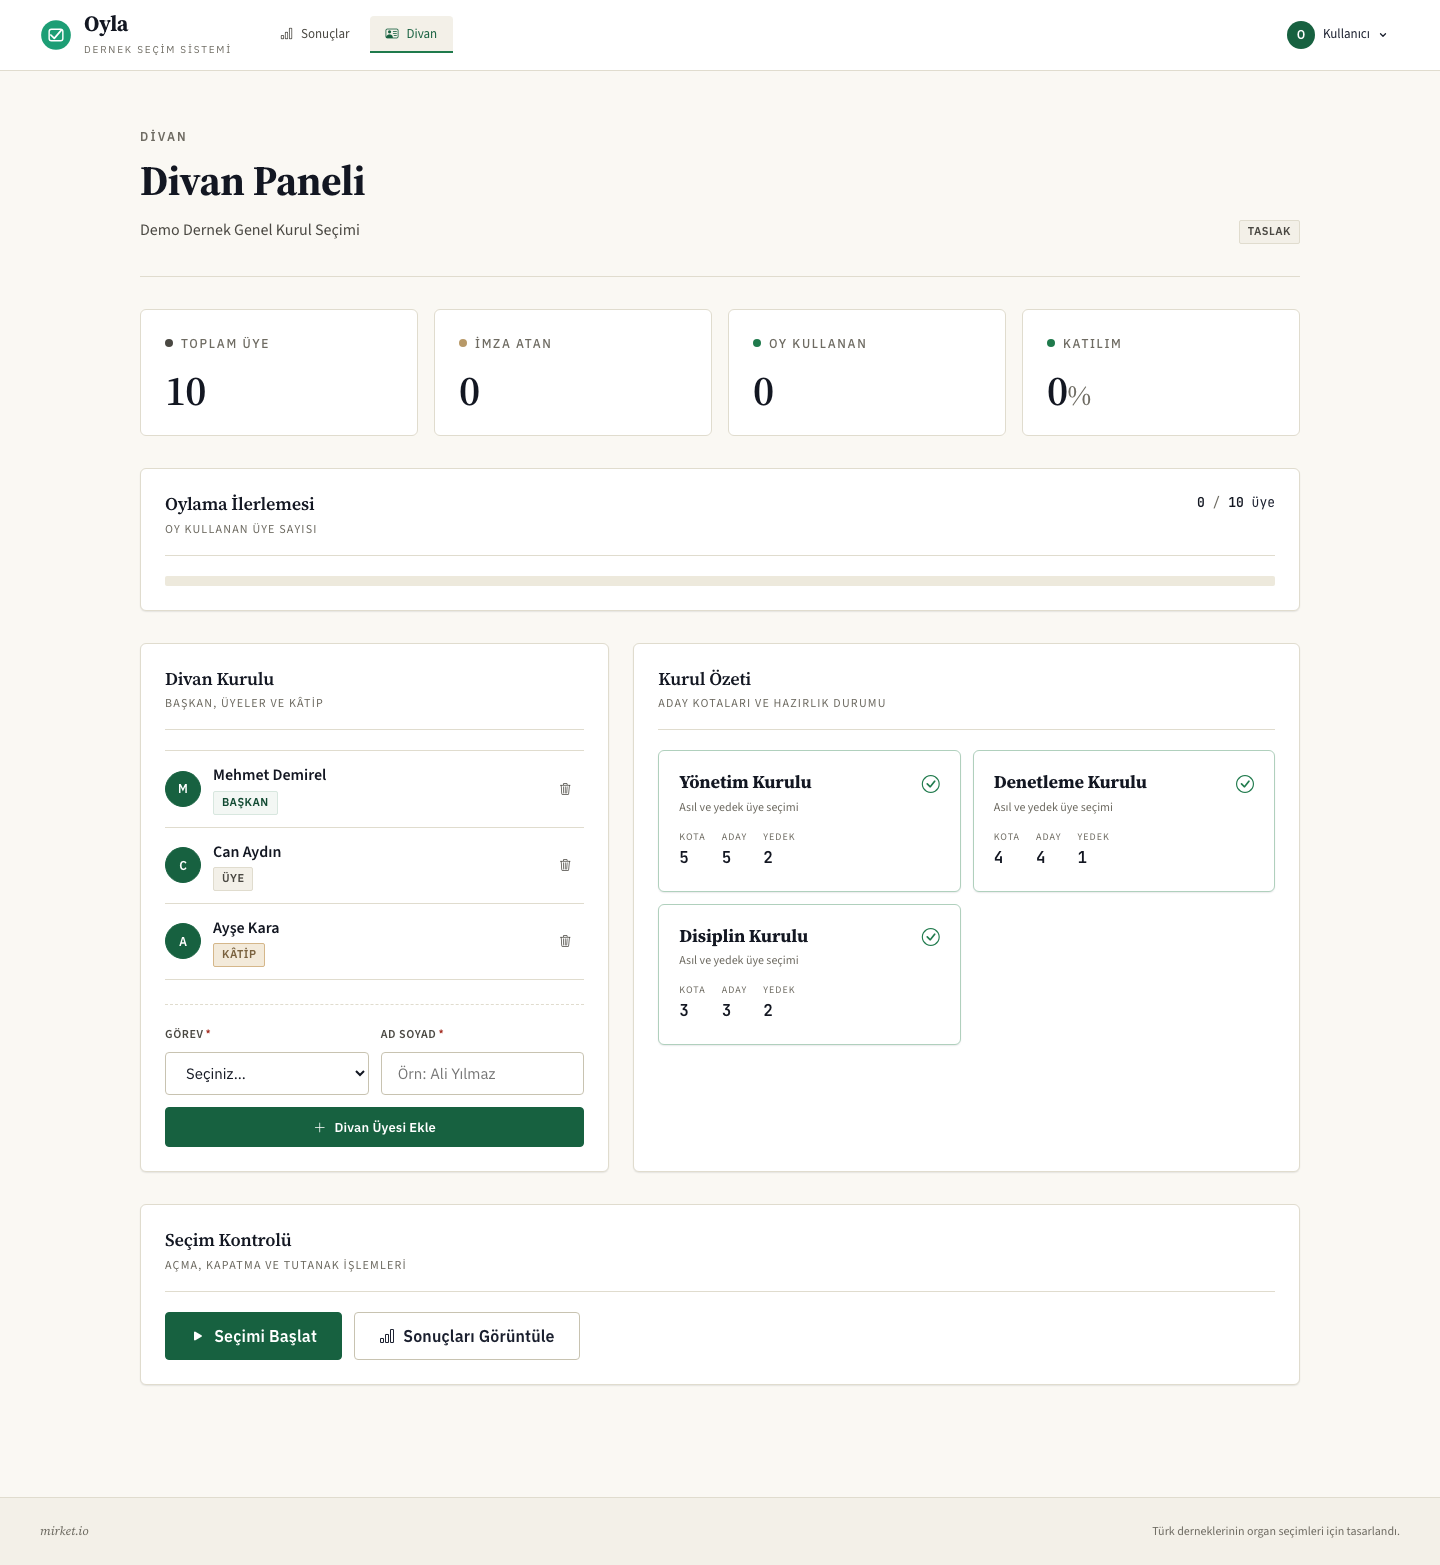Screen dimensions: 1440x1565
Task: Delete Mehmet Demirel from the Divan Kurulu
Action: [565, 789]
